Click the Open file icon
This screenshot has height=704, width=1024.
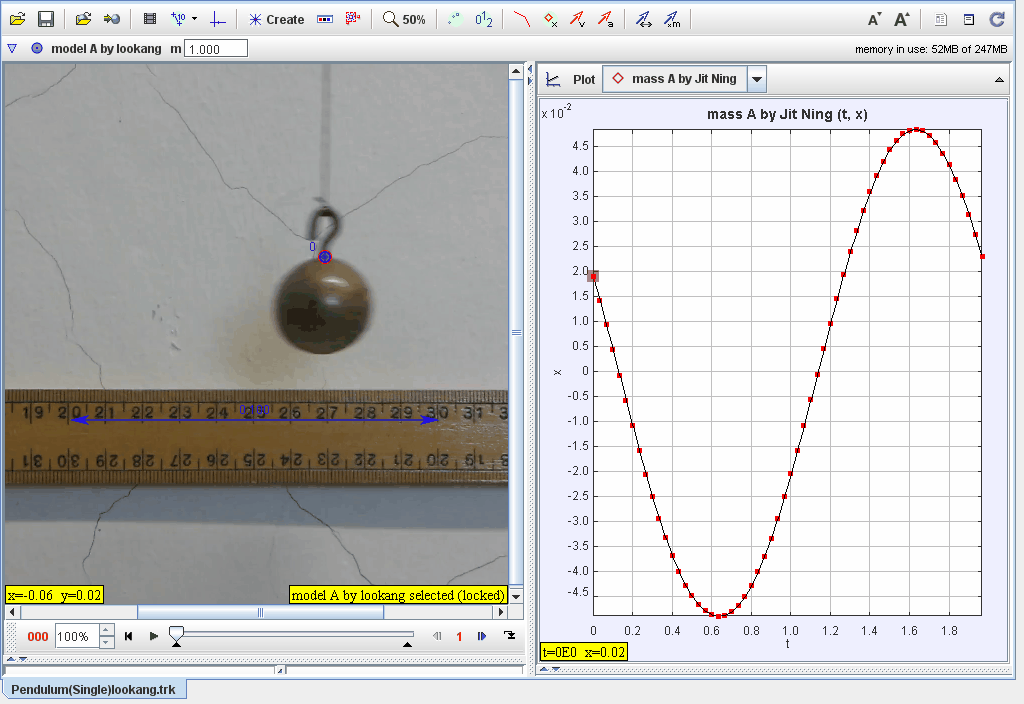(18, 19)
